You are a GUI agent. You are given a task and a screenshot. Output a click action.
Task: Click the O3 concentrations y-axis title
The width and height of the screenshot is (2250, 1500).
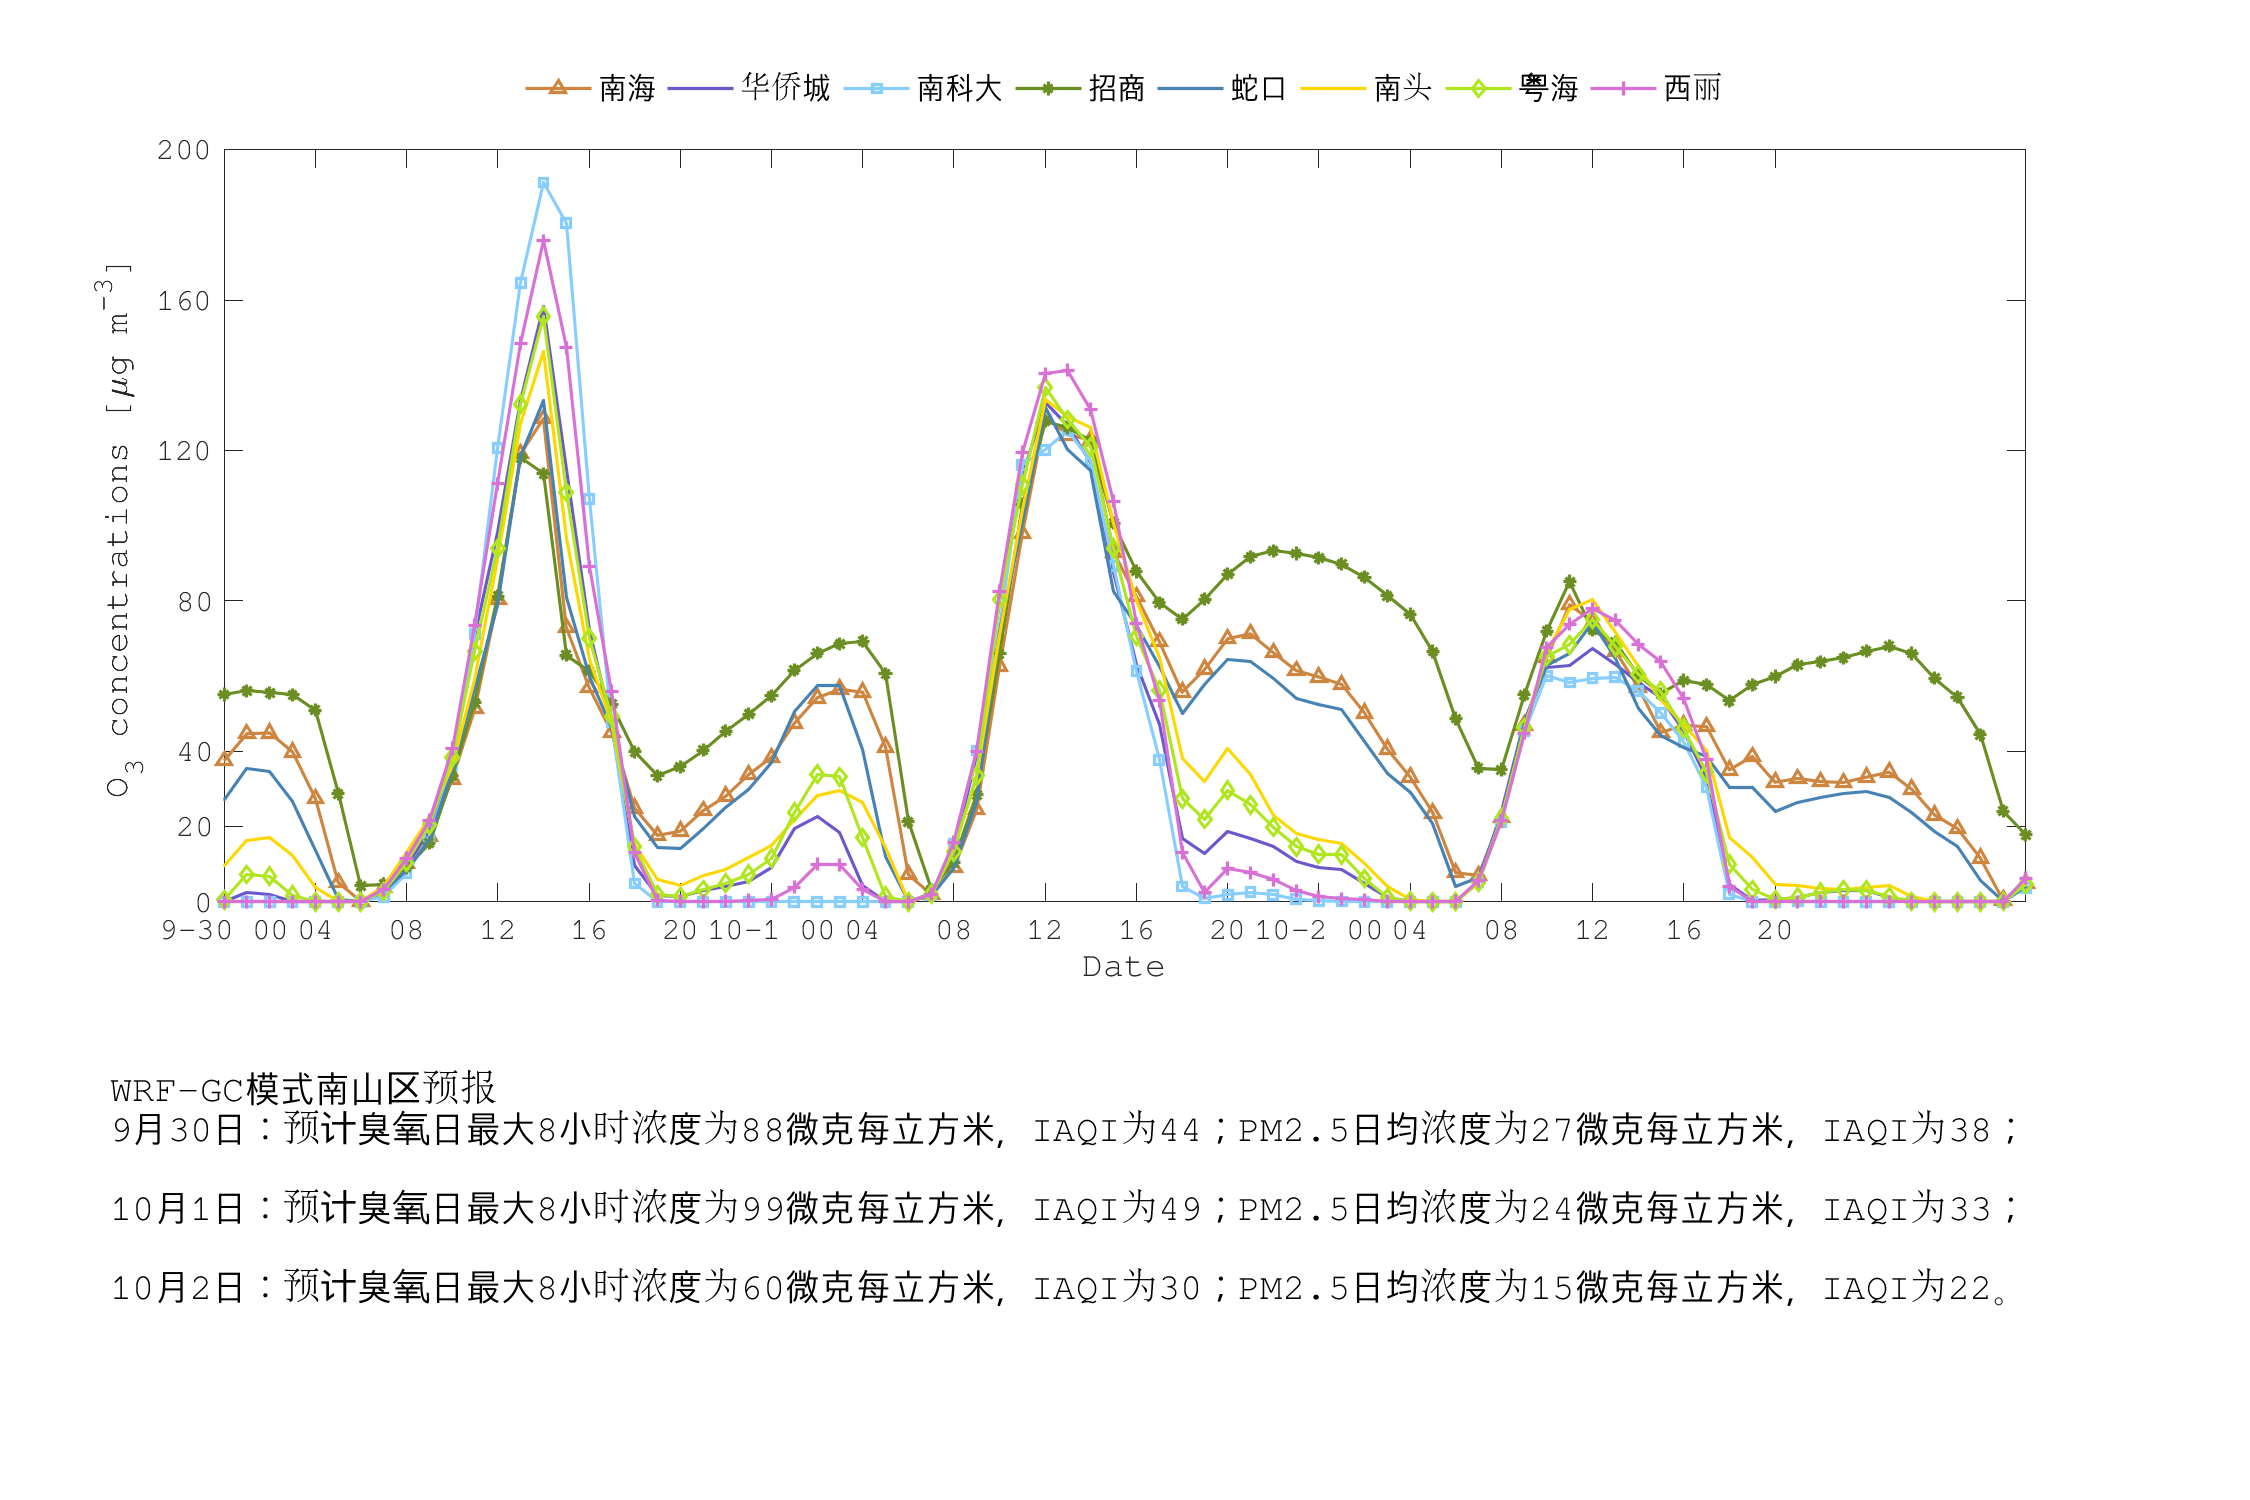point(119,530)
